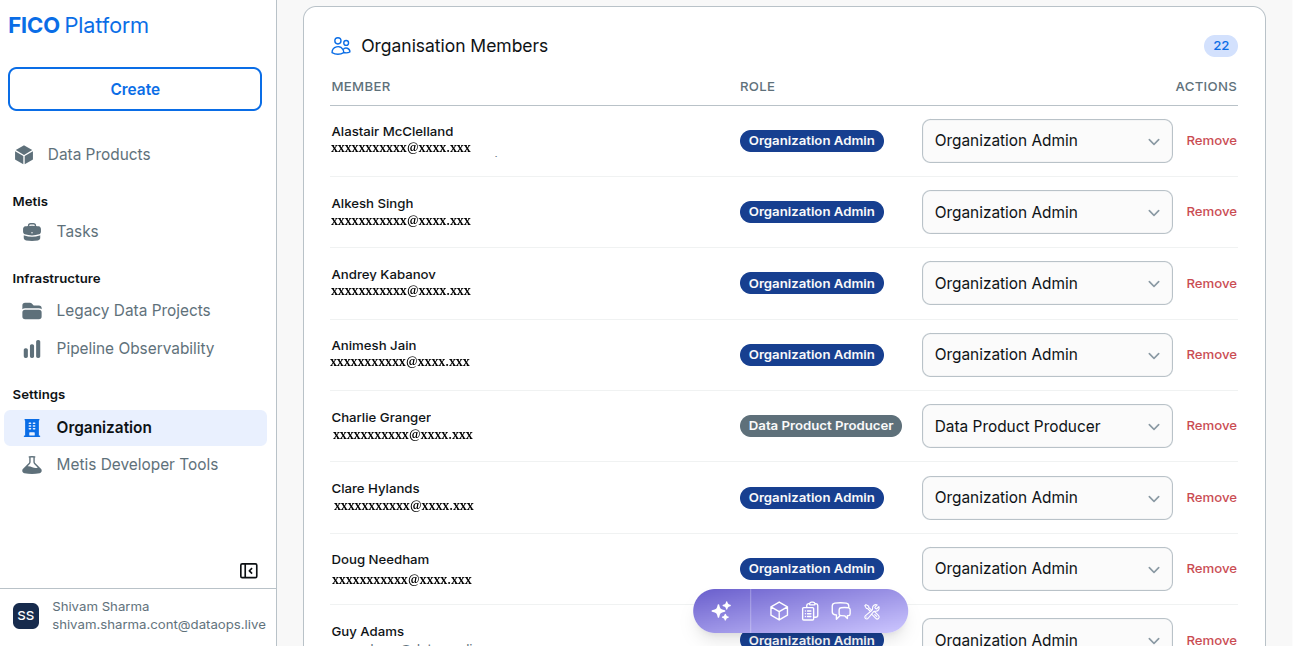
Task: Click the wrench and screwdriver tools icon
Action: coord(872,611)
